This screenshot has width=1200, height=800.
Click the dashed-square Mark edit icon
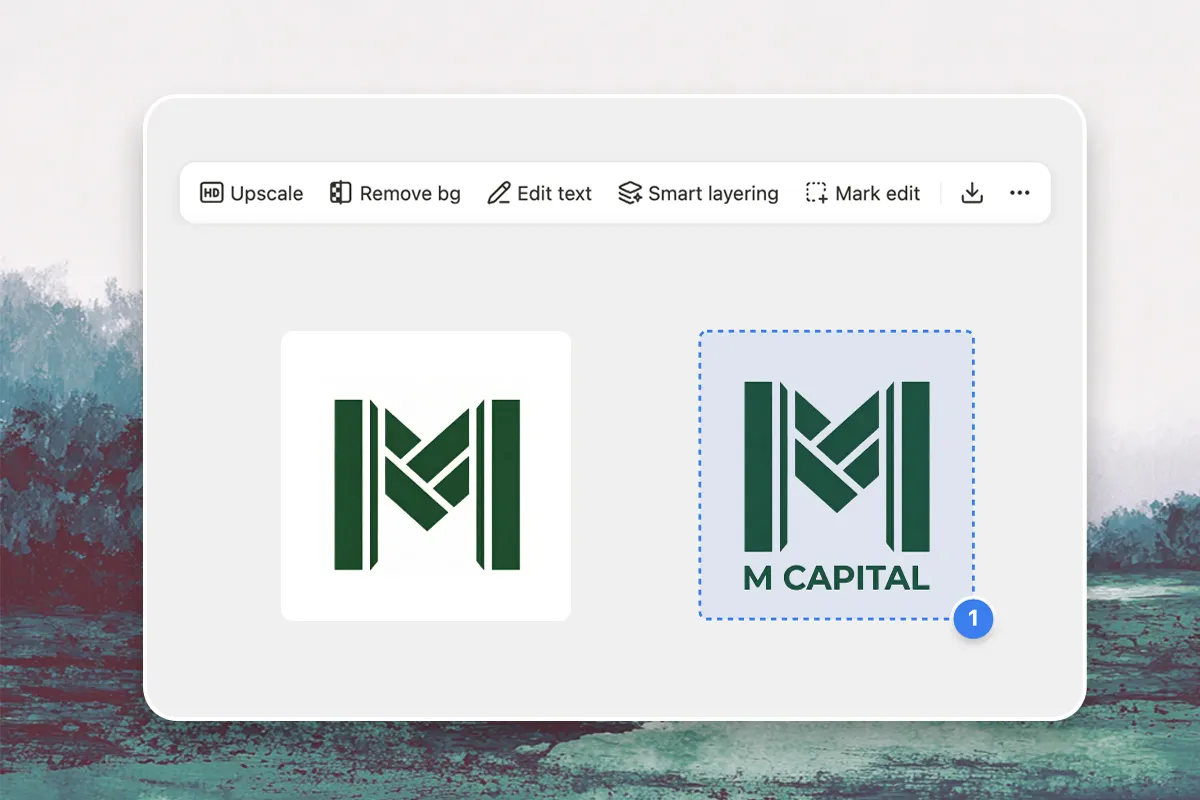pos(817,193)
